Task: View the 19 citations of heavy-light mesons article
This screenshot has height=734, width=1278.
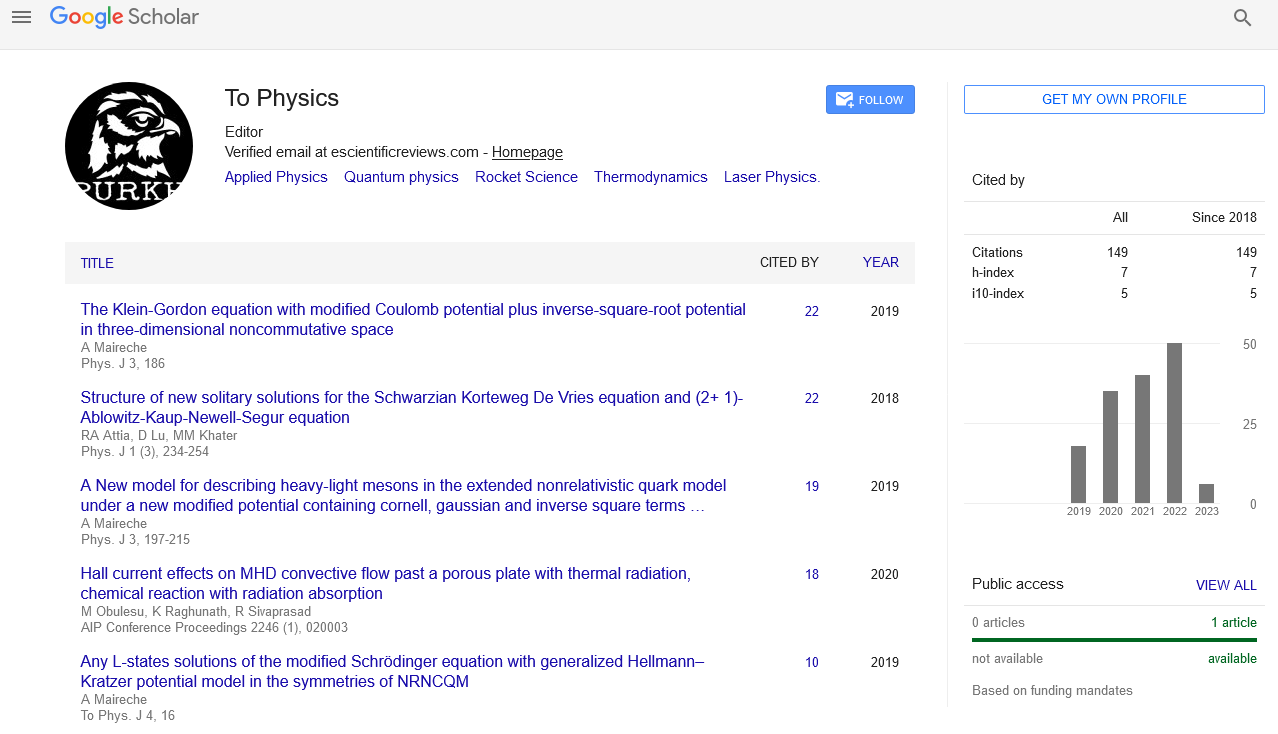Action: click(812, 486)
